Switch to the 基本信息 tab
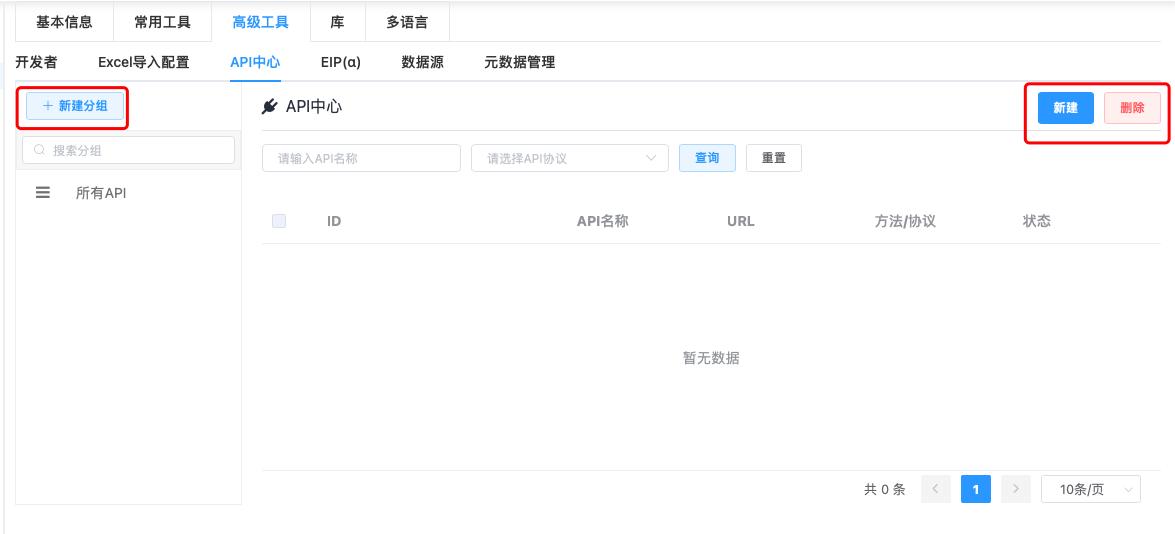Image resolution: width=1175 pixels, height=534 pixels. (64, 22)
